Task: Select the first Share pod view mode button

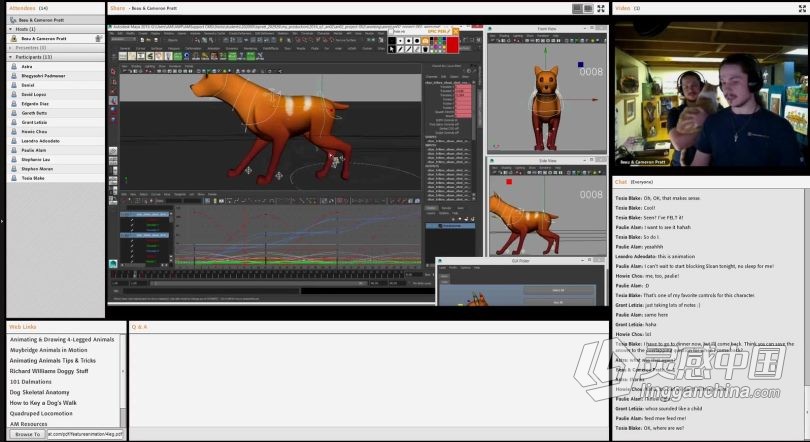Action: coord(578,8)
